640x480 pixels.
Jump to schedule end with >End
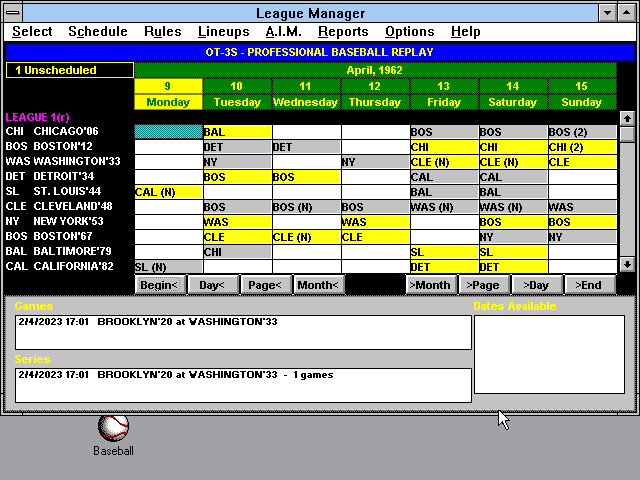(590, 285)
